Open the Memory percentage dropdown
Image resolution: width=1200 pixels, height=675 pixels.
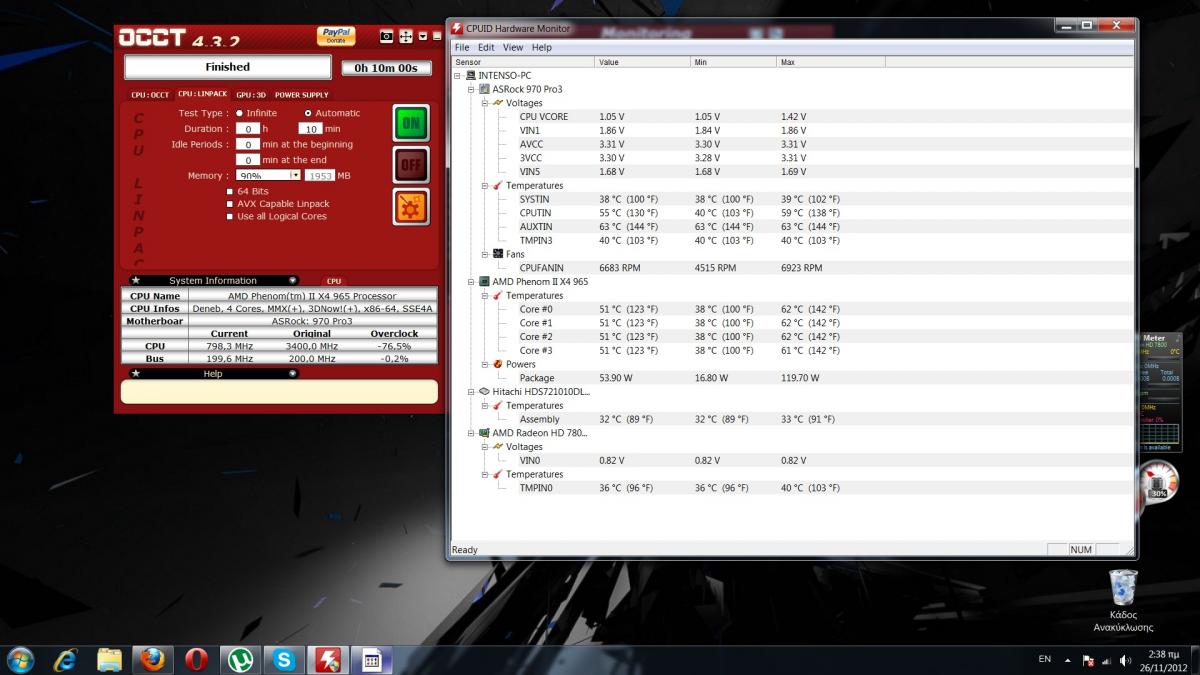point(295,175)
